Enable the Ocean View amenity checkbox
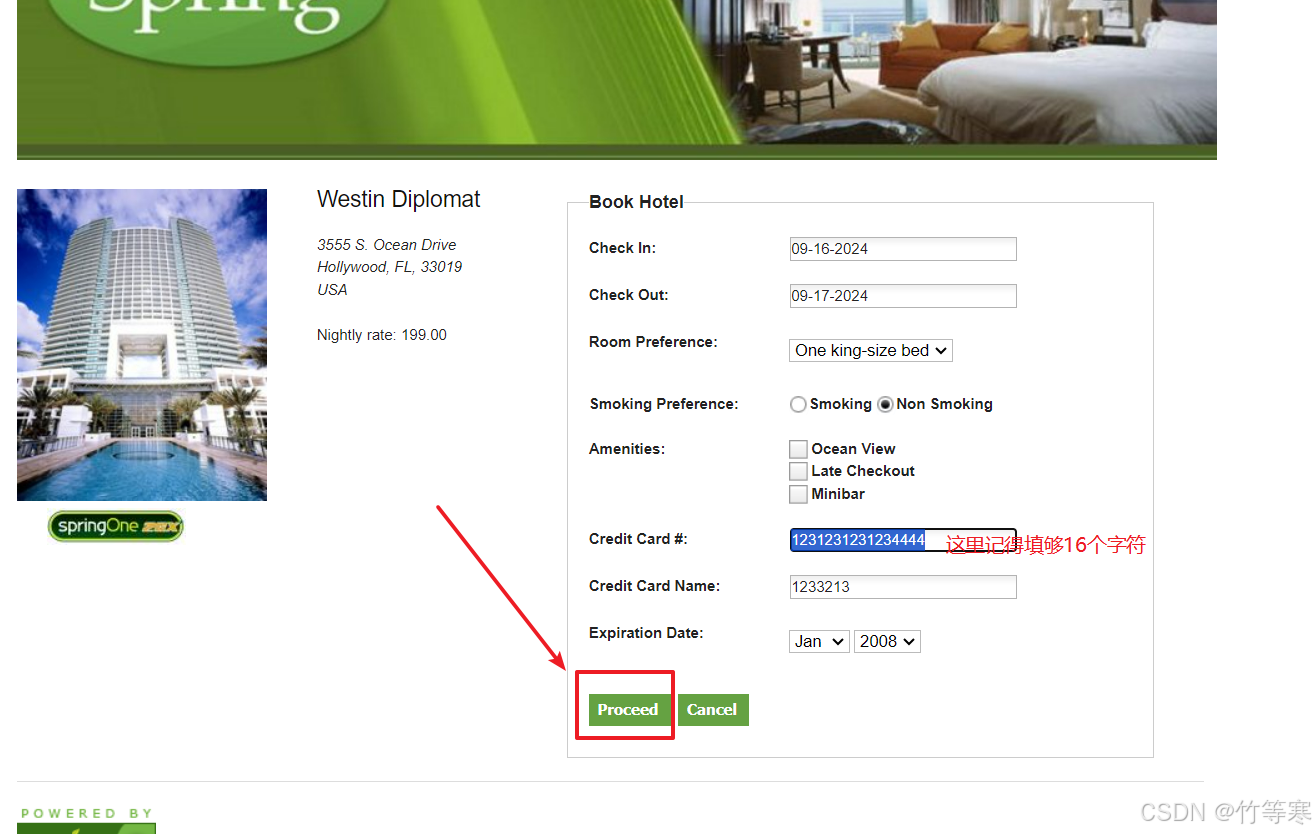The height and width of the screenshot is (834, 1316). point(798,449)
